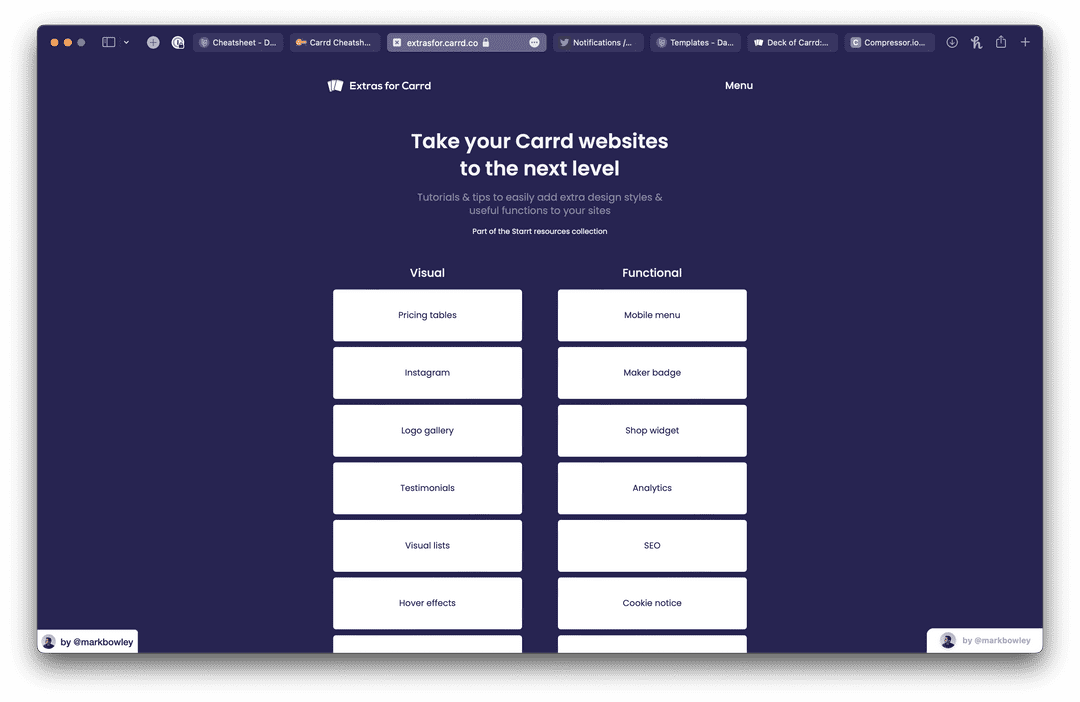
Task: Expand the tab groups dropdown chevron
Action: click(126, 43)
